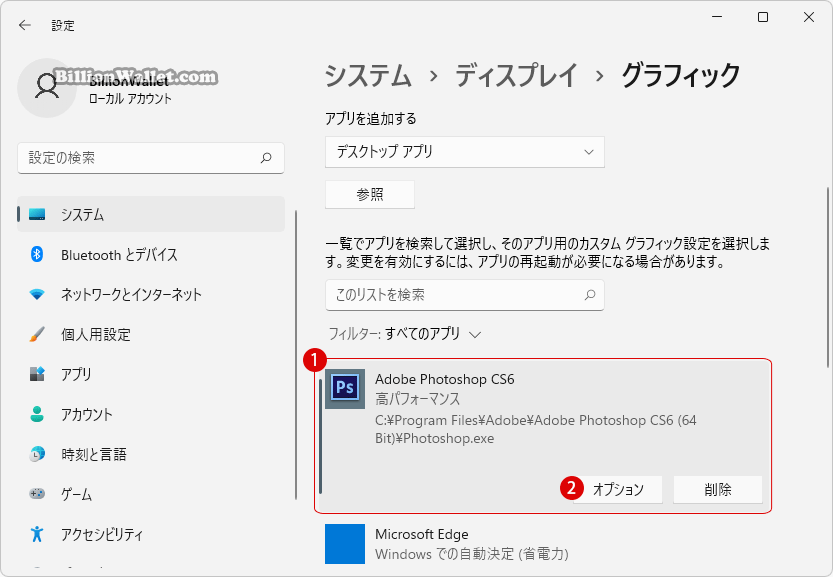Open アカウント settings page
This screenshot has width=833, height=577.
[x=151, y=414]
